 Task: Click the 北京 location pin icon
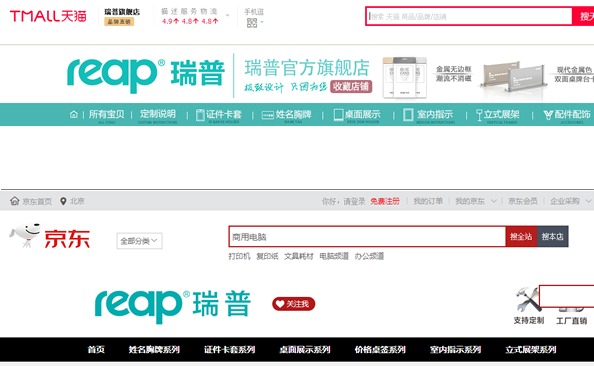[63, 201]
